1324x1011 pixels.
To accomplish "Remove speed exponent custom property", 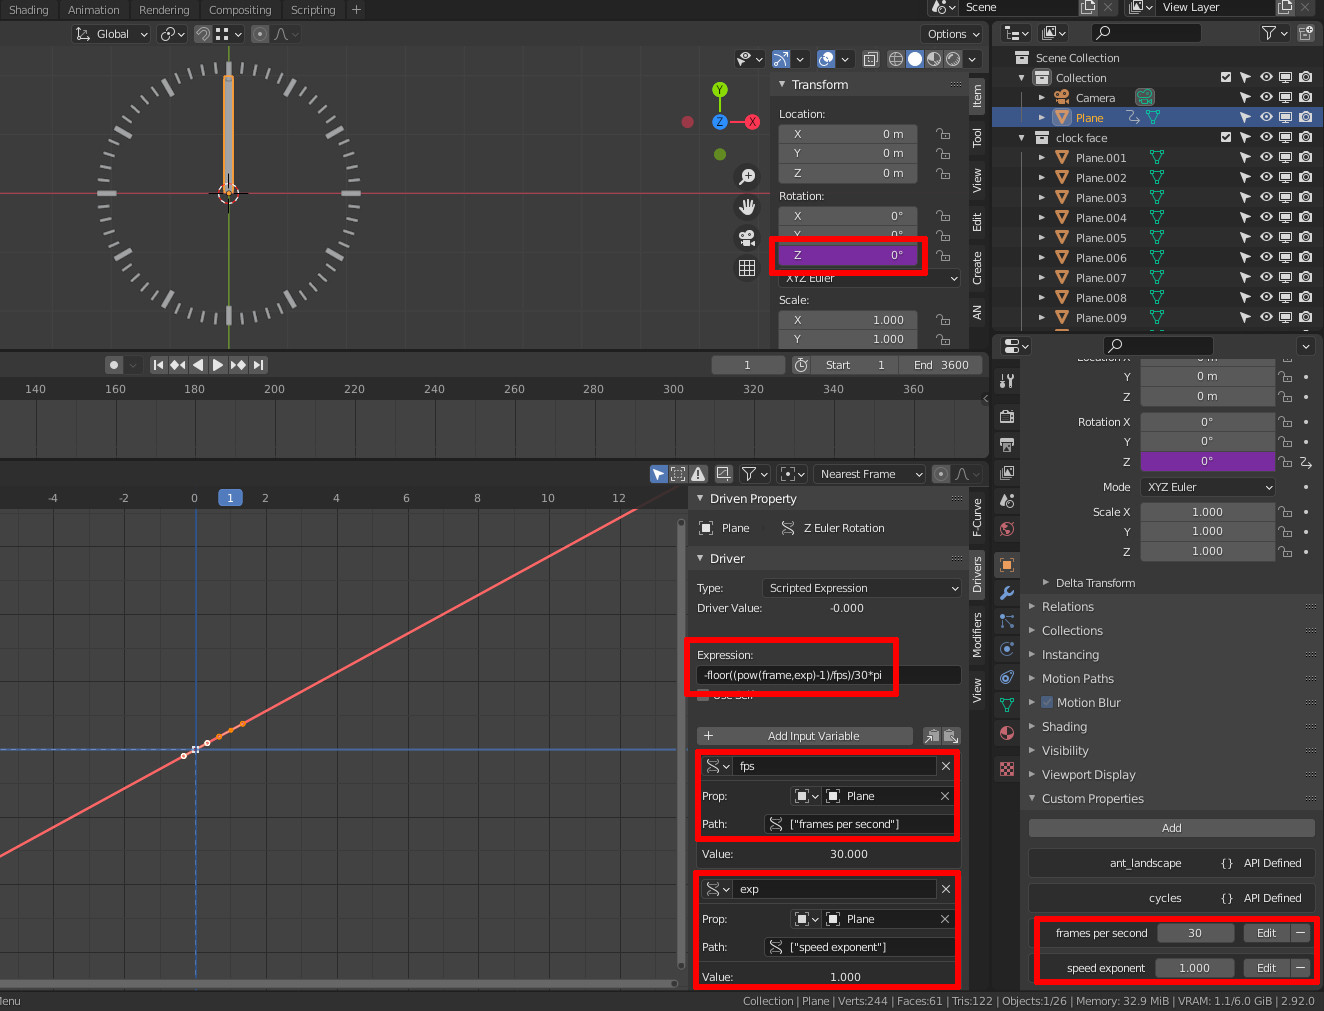I will click(x=1300, y=968).
